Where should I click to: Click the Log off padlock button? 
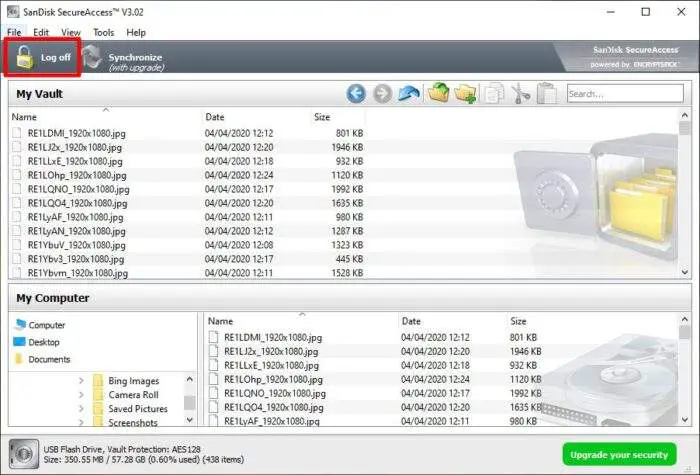pyautogui.click(x=43, y=57)
